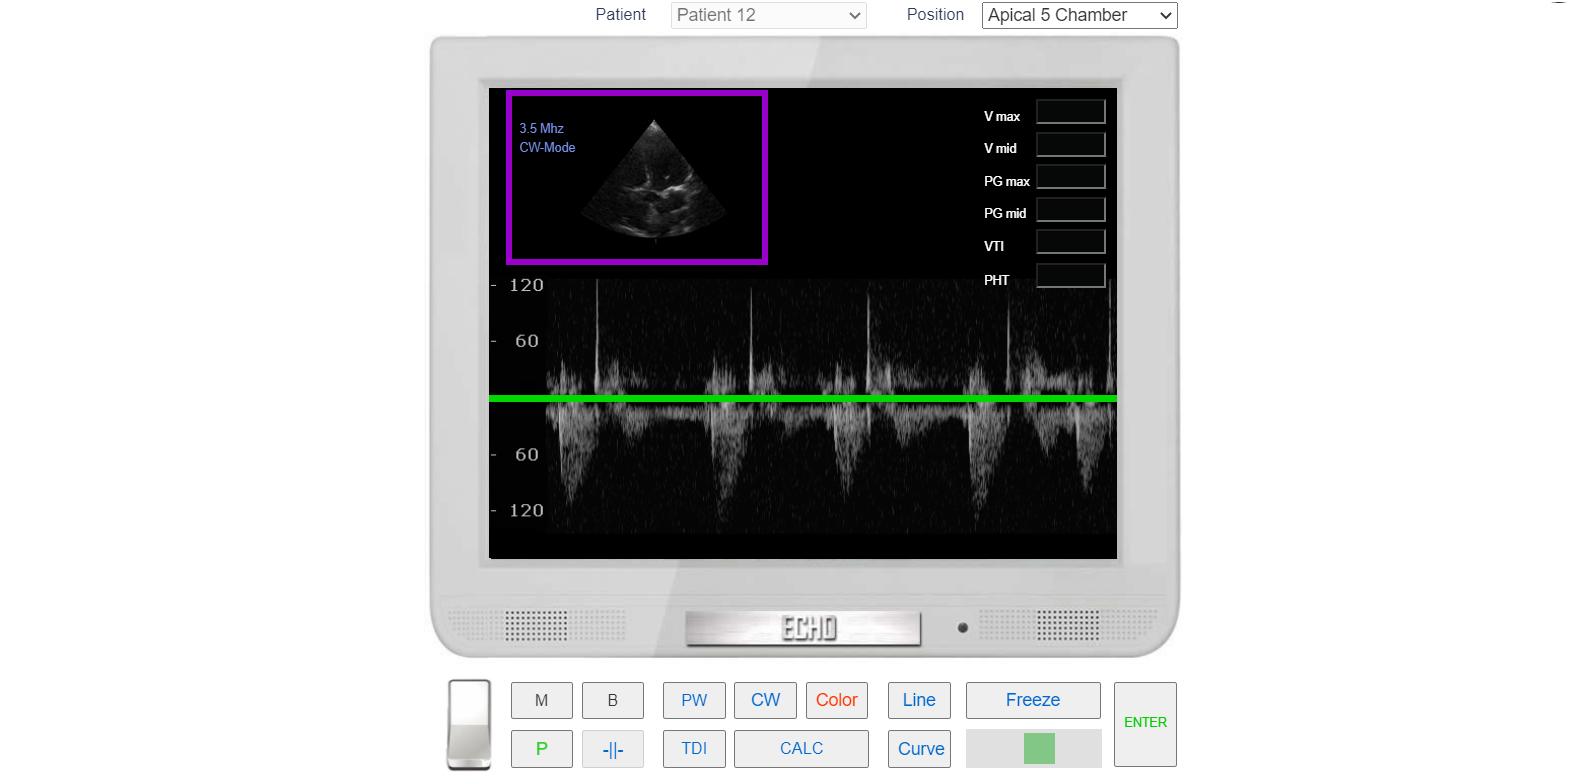Click the green ENTER button

click(1145, 724)
